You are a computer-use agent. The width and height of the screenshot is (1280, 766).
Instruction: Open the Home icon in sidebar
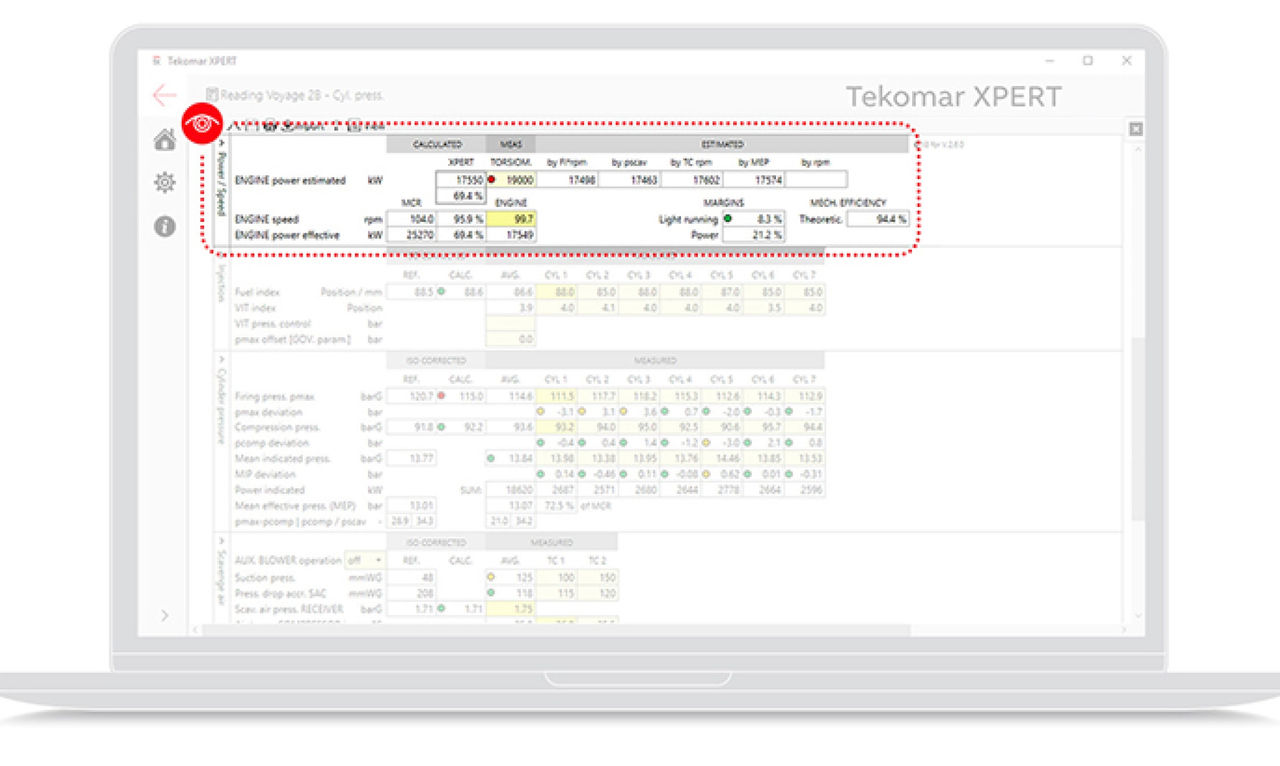tap(165, 140)
